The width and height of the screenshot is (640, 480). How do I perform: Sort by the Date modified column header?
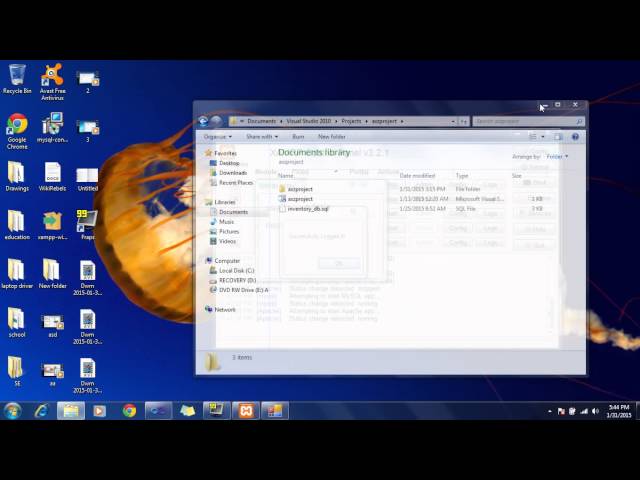tap(417, 176)
